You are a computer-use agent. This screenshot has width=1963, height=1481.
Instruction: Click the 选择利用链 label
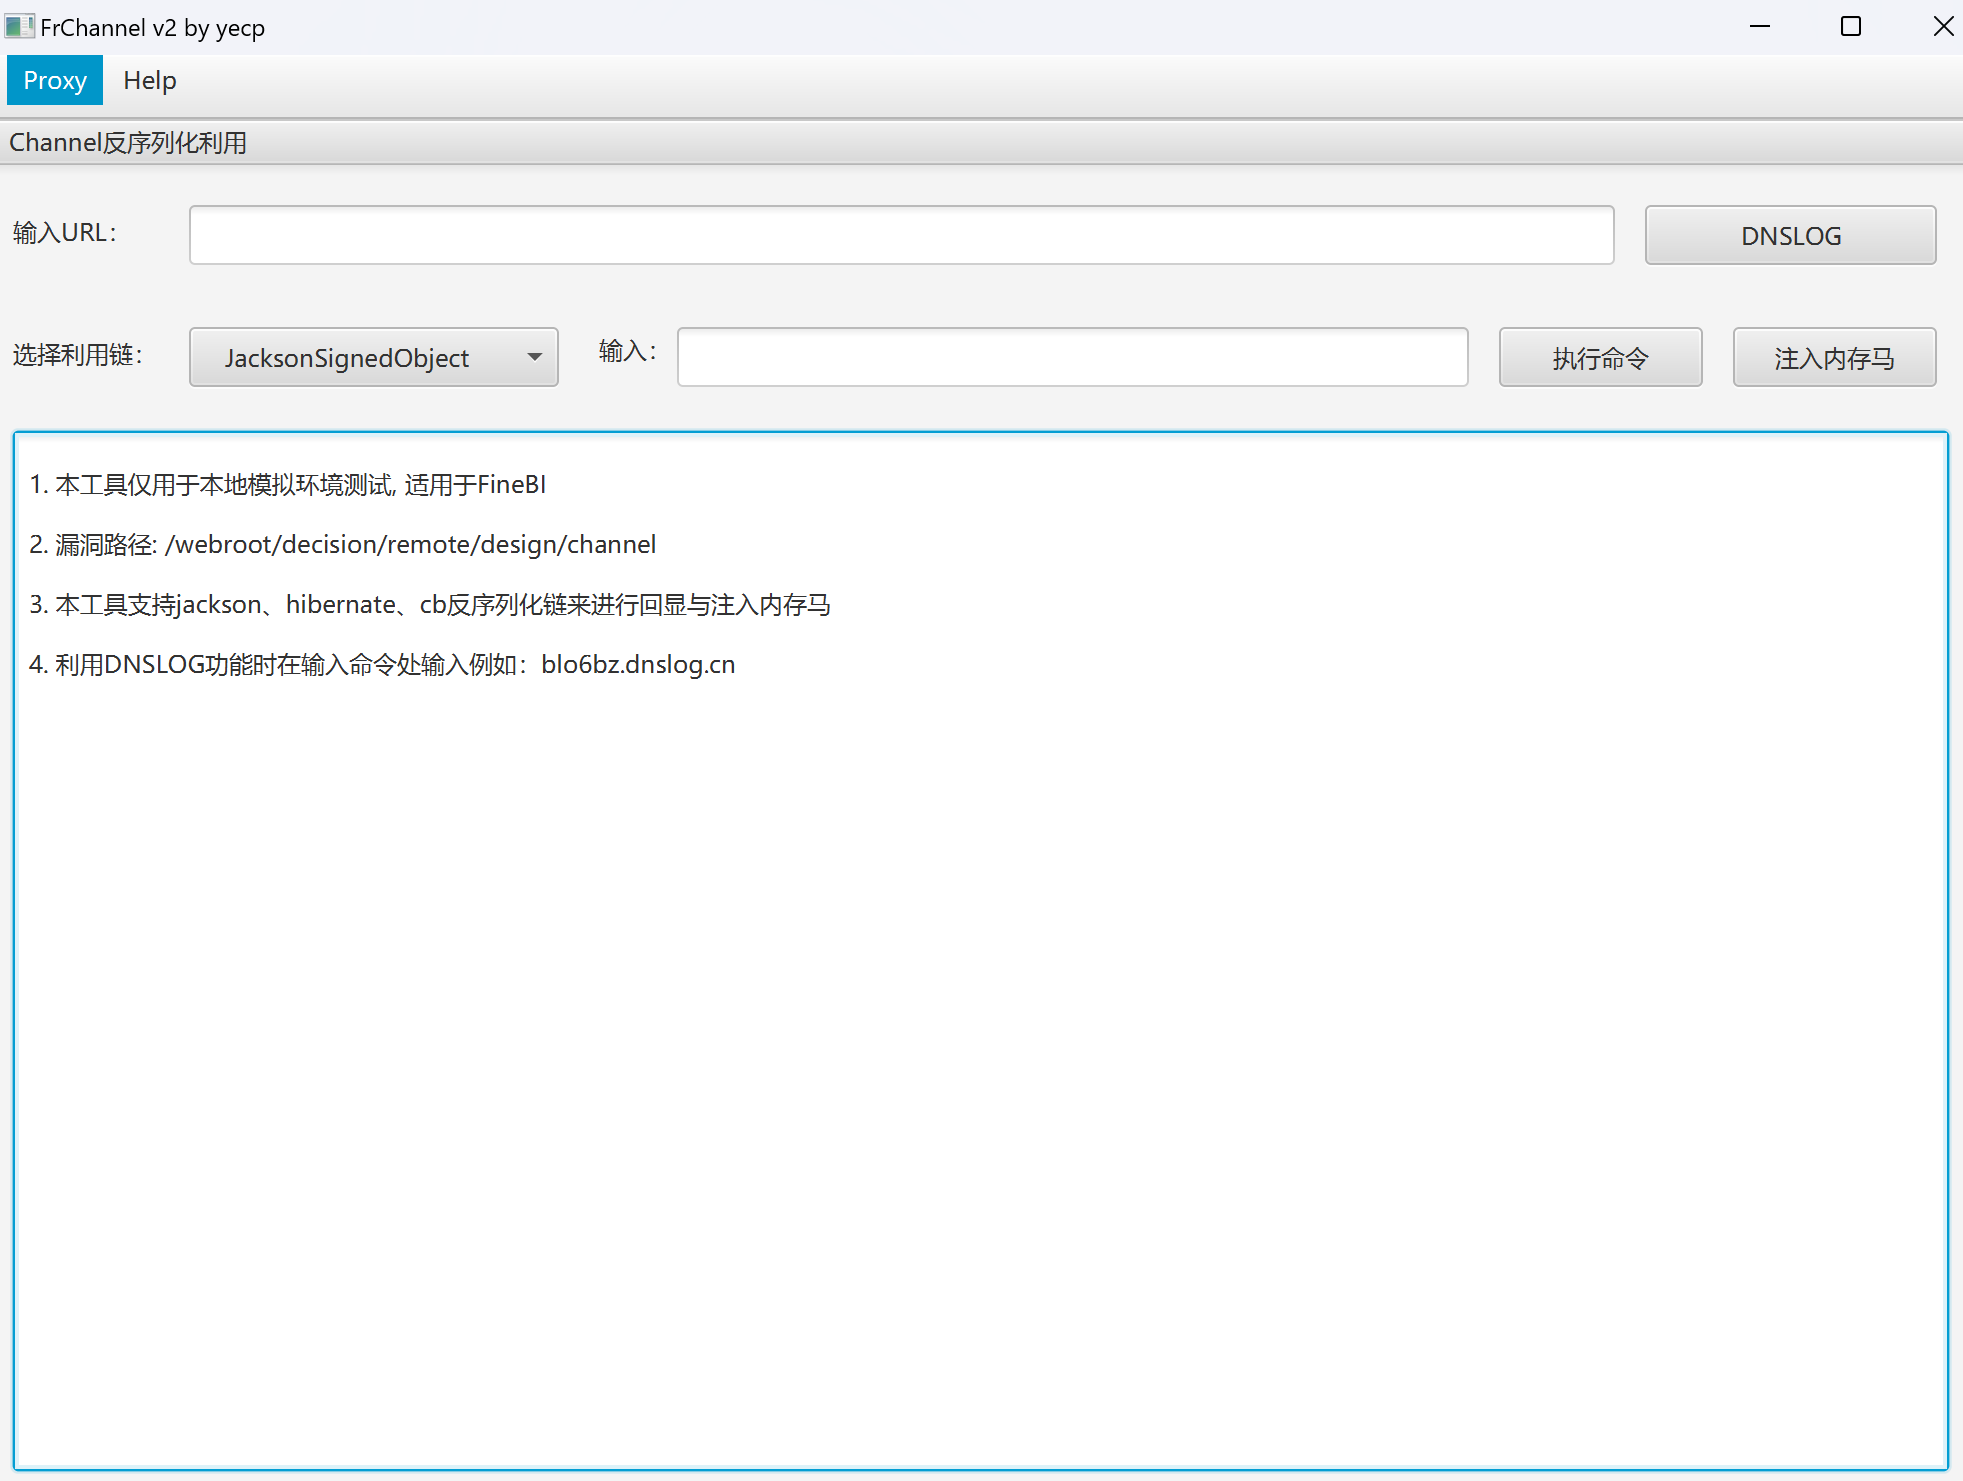coord(77,355)
